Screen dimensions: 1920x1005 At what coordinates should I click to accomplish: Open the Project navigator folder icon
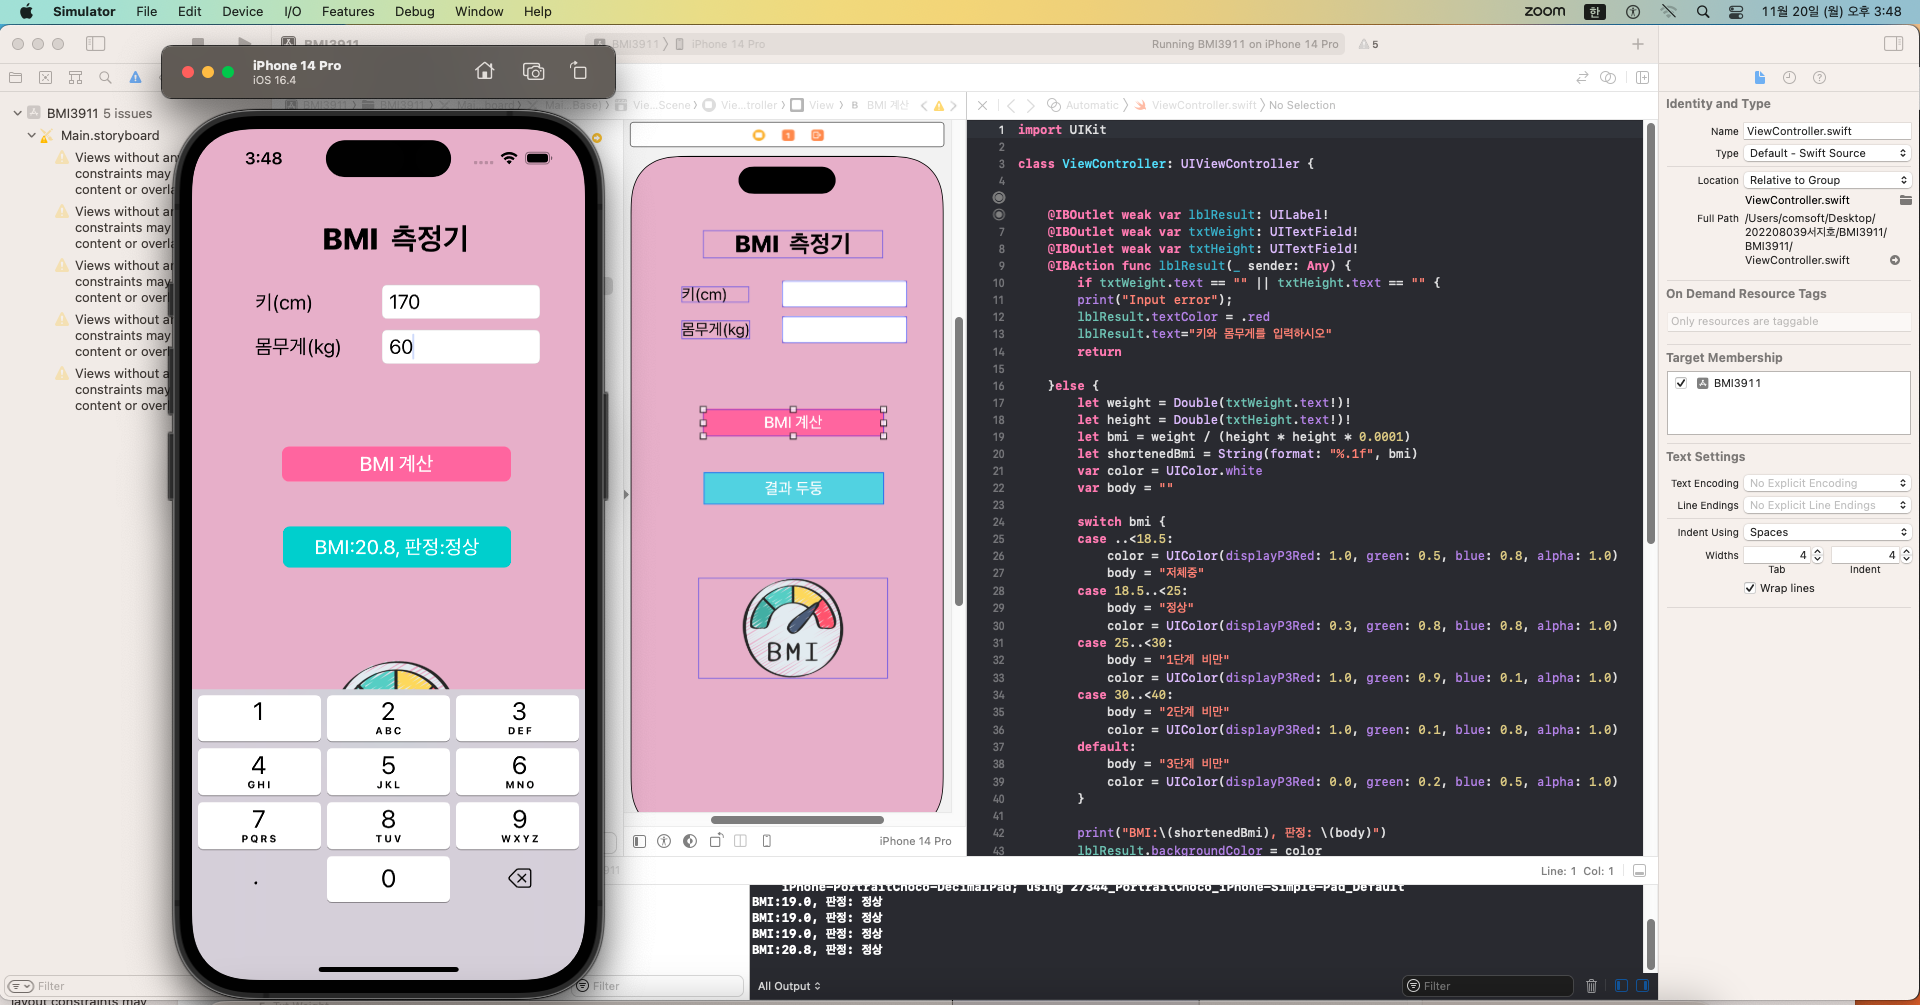(x=15, y=77)
